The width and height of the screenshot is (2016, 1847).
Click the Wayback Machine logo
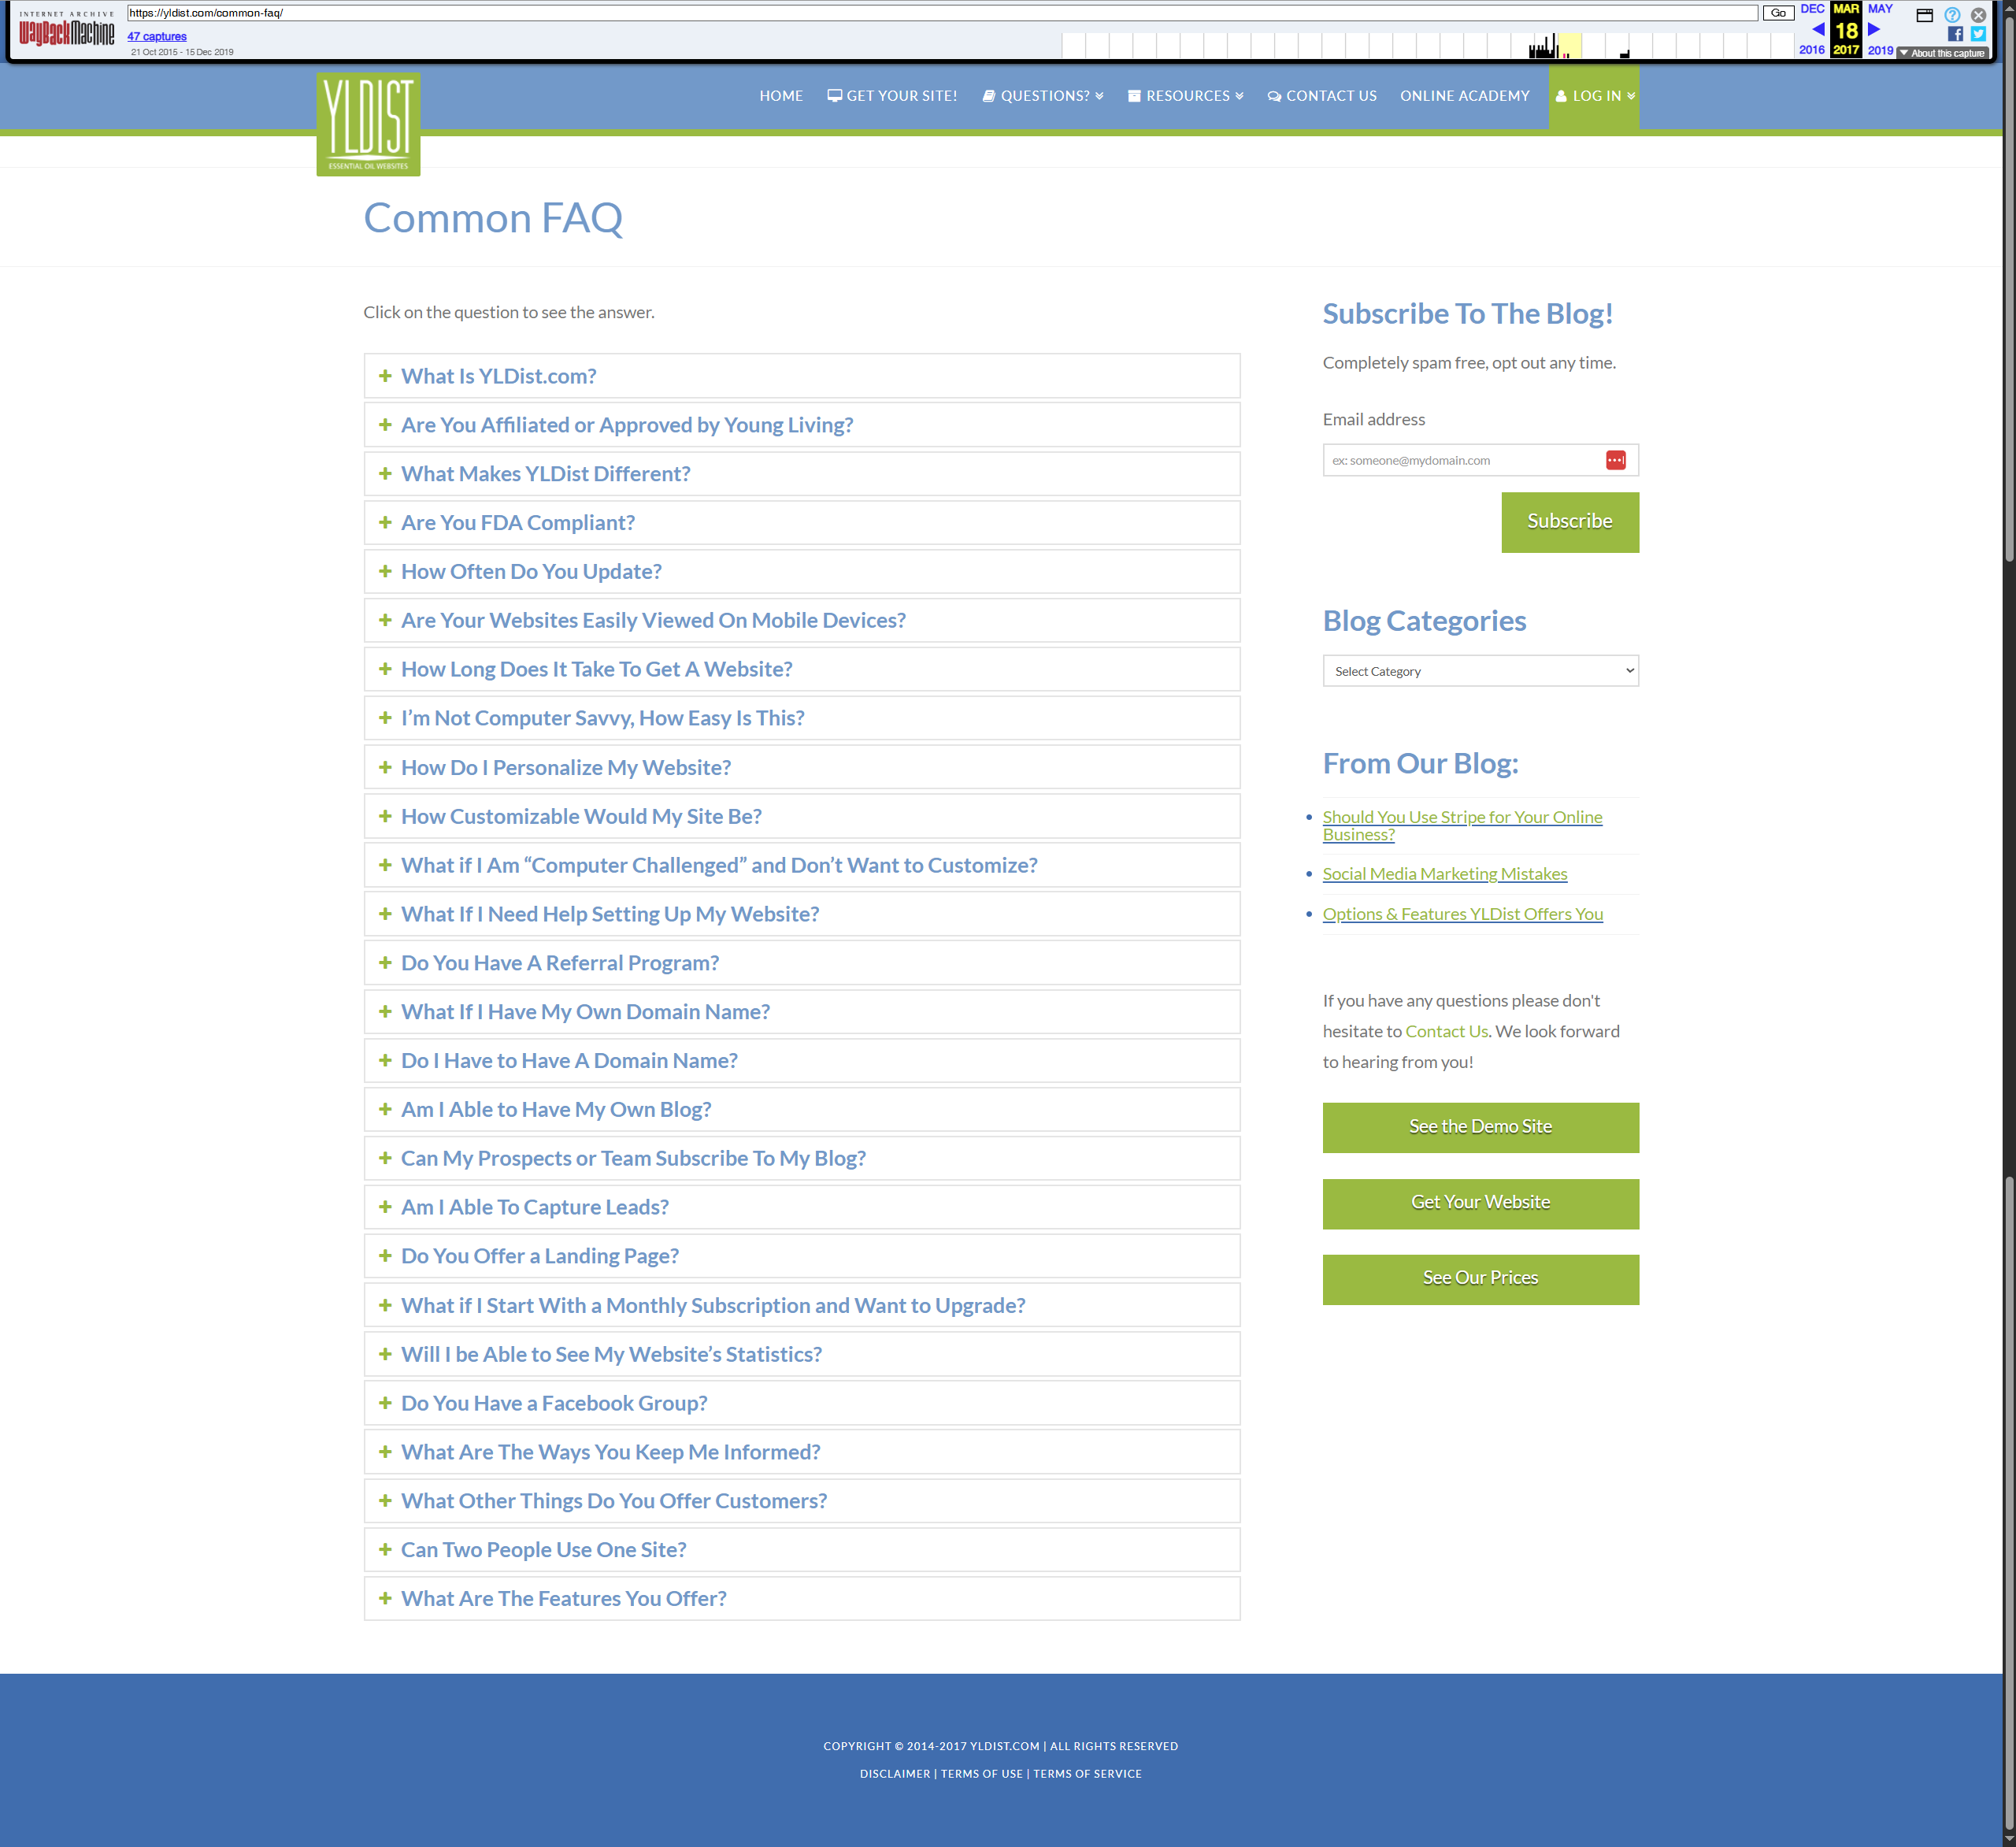[66, 32]
